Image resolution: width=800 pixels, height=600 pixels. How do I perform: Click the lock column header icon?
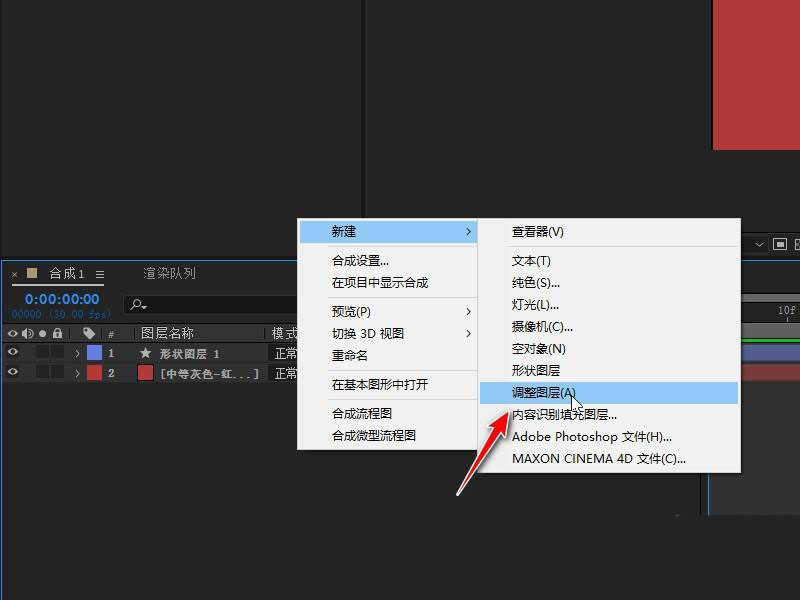pos(58,334)
